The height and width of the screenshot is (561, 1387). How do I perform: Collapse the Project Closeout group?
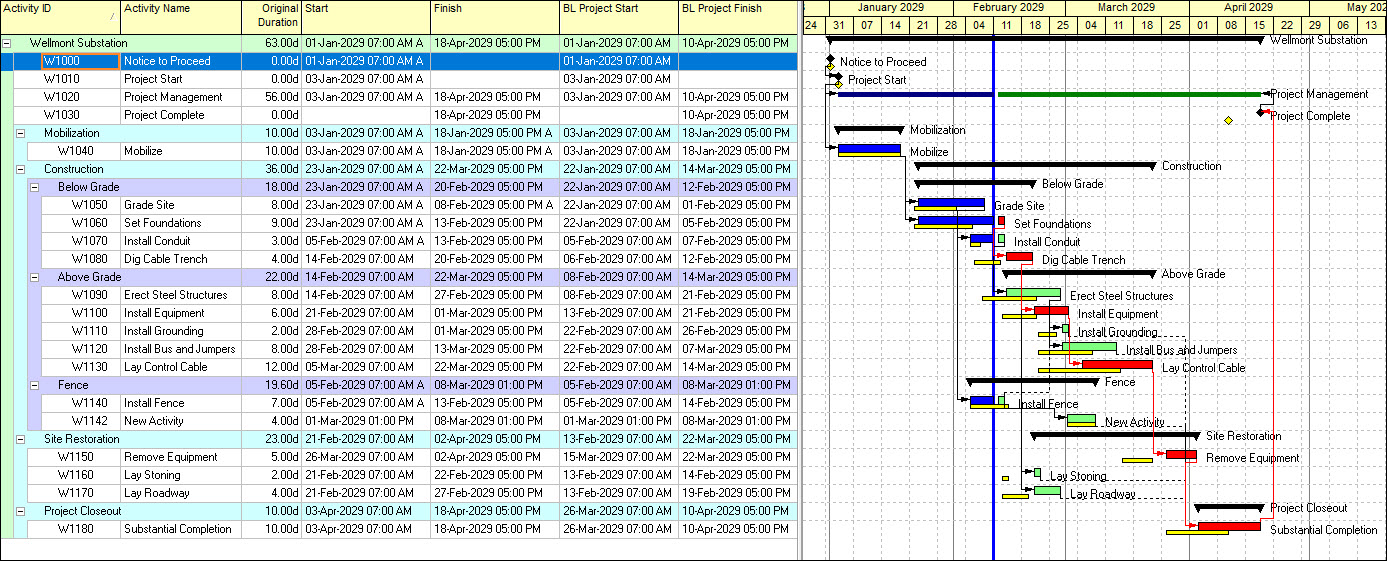(21, 511)
